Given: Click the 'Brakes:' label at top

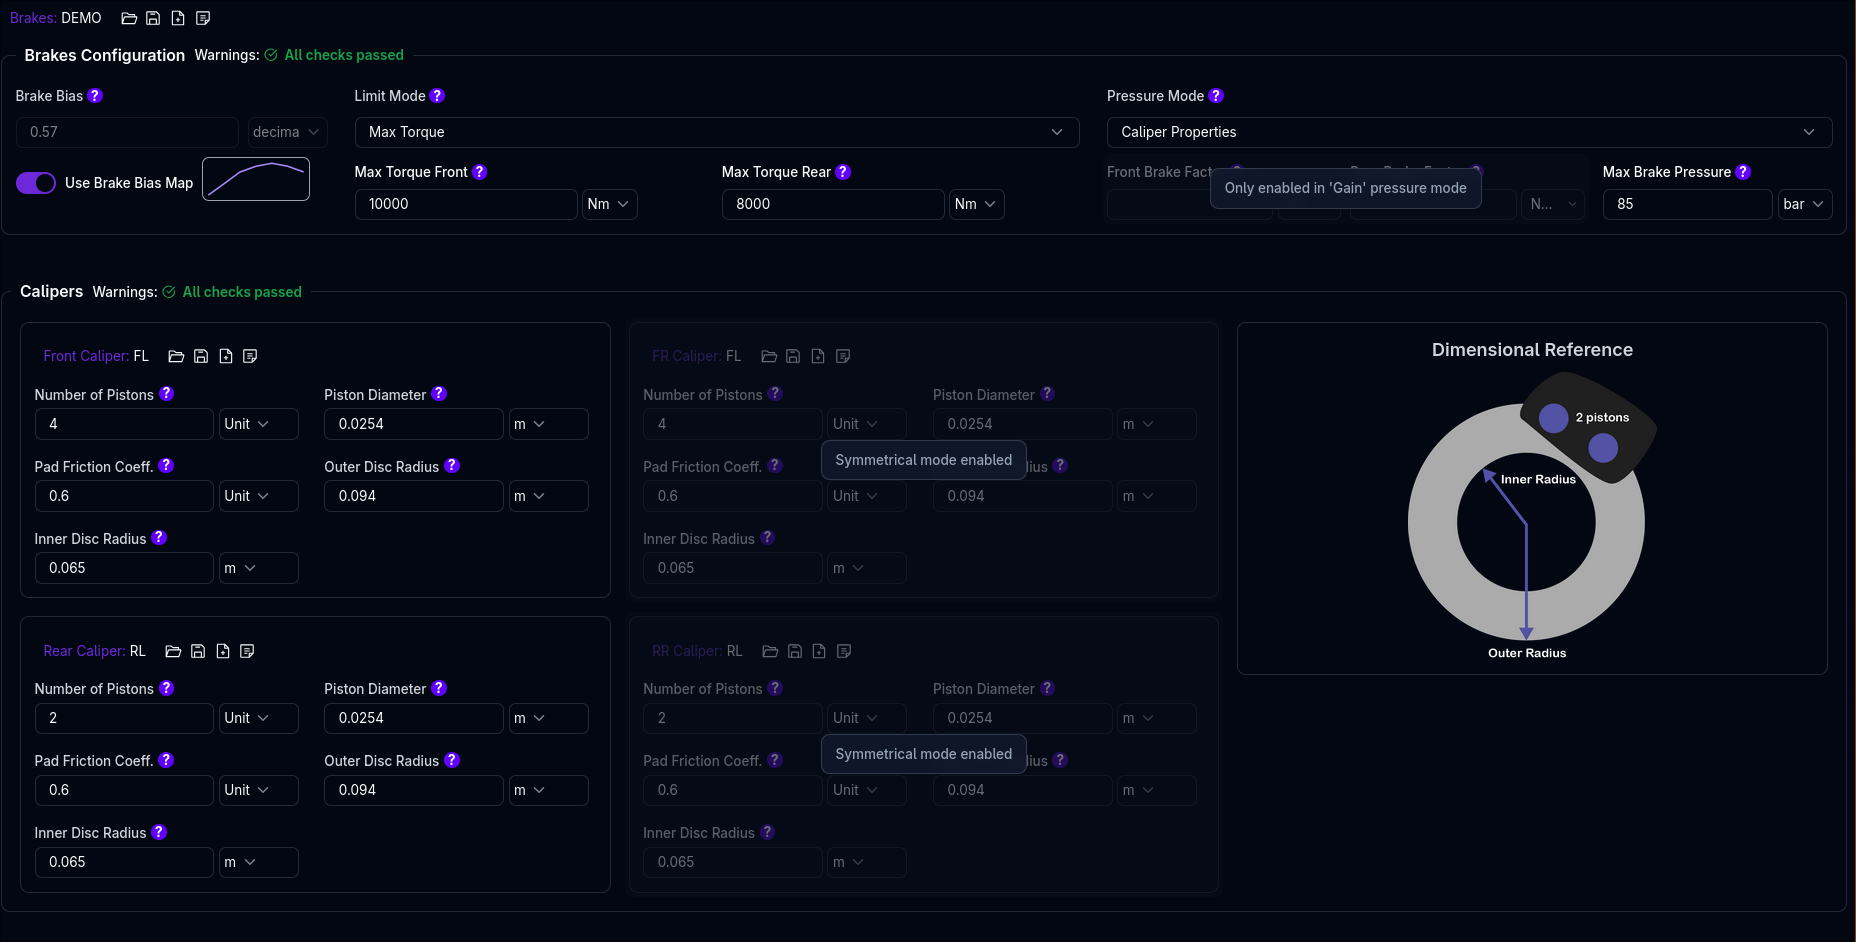Looking at the screenshot, I should pyautogui.click(x=33, y=18).
